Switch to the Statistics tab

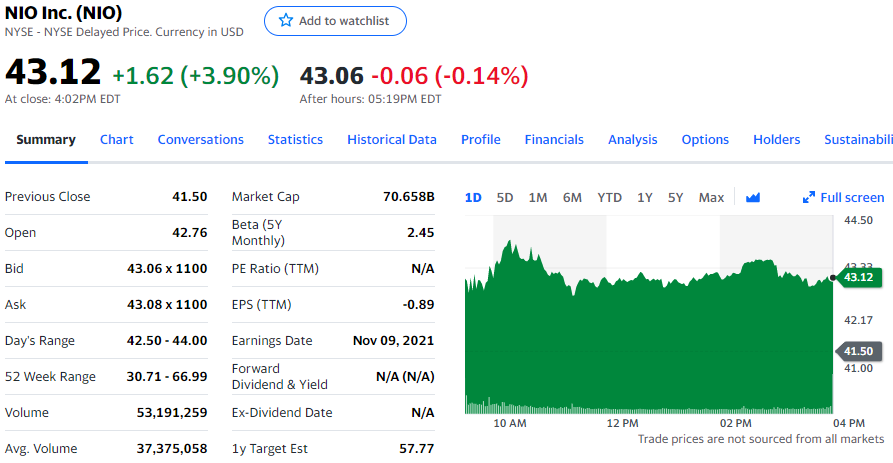point(295,140)
